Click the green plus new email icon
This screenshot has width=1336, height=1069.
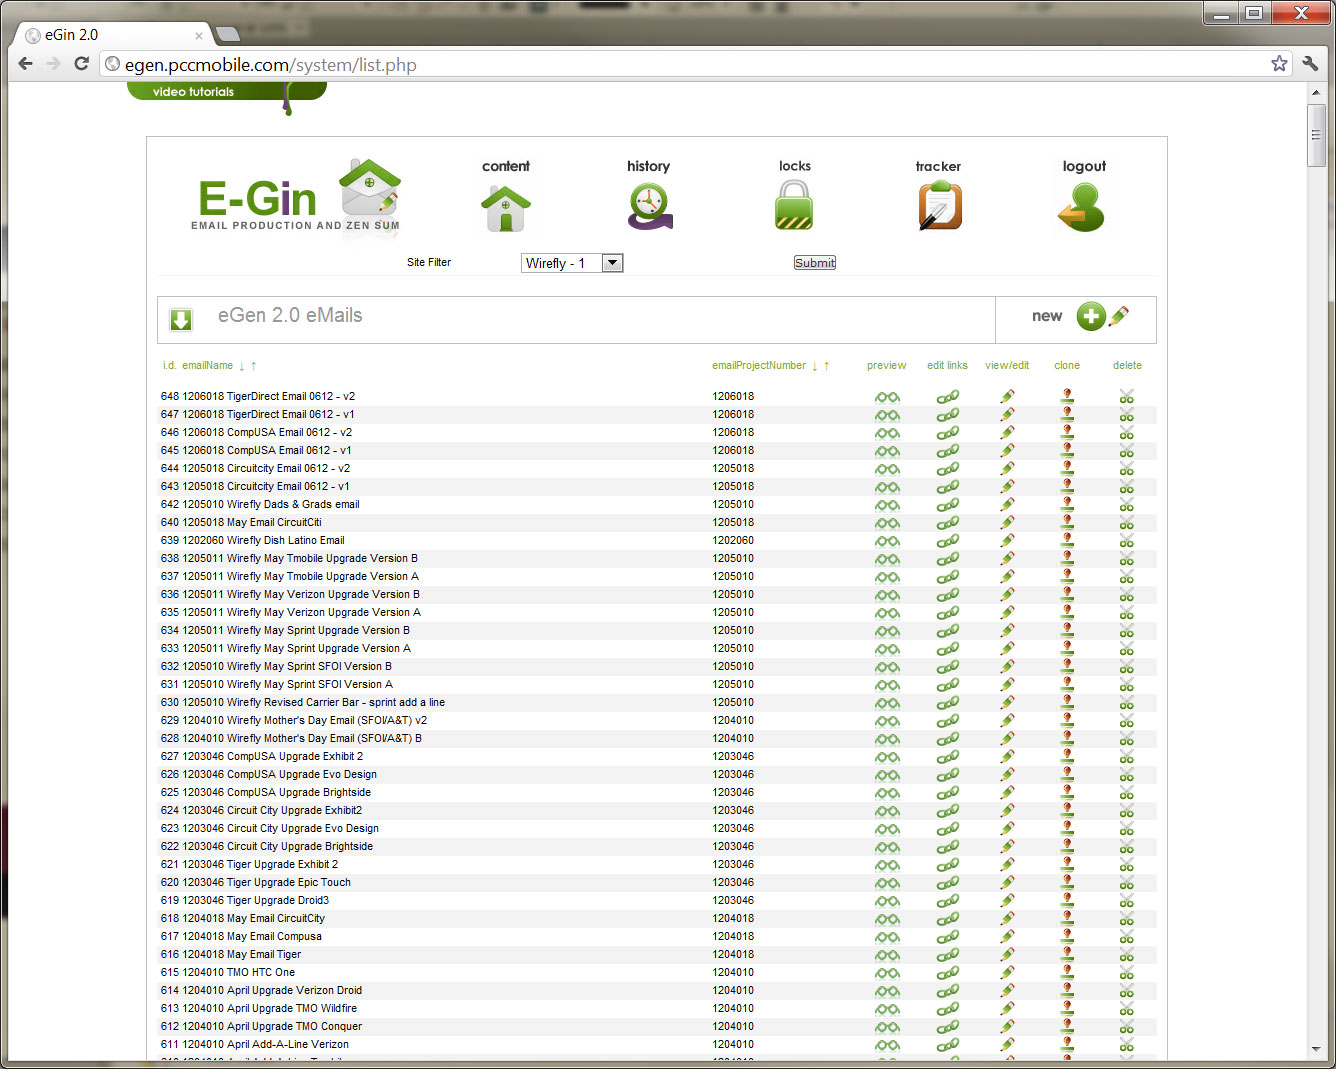1091,316
